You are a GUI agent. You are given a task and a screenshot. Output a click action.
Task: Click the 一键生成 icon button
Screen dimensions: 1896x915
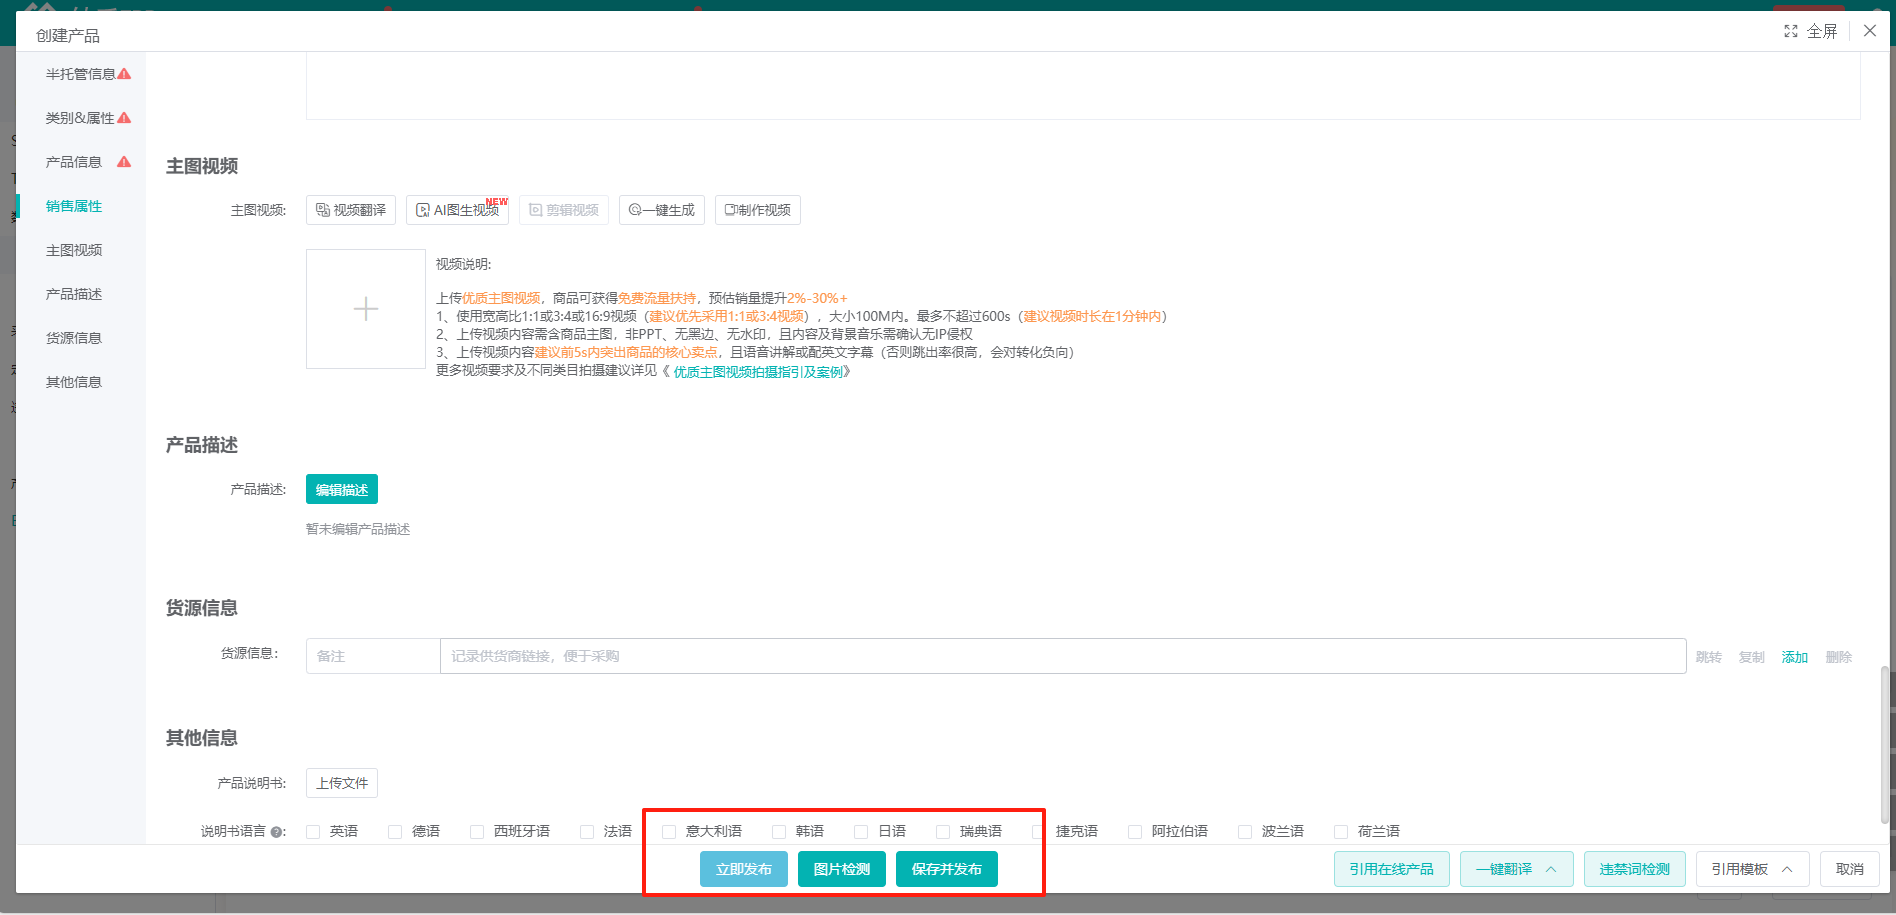tap(661, 210)
